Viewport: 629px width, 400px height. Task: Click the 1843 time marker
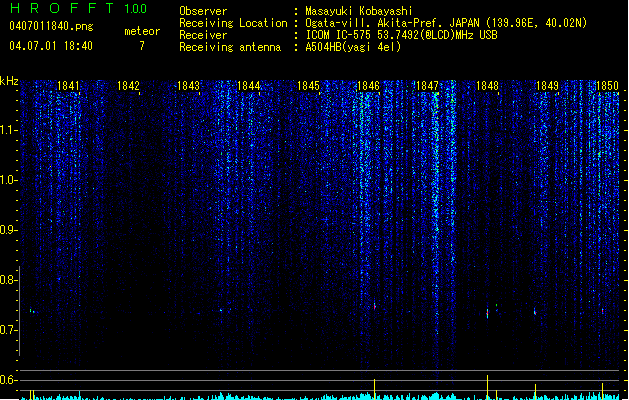click(x=188, y=86)
